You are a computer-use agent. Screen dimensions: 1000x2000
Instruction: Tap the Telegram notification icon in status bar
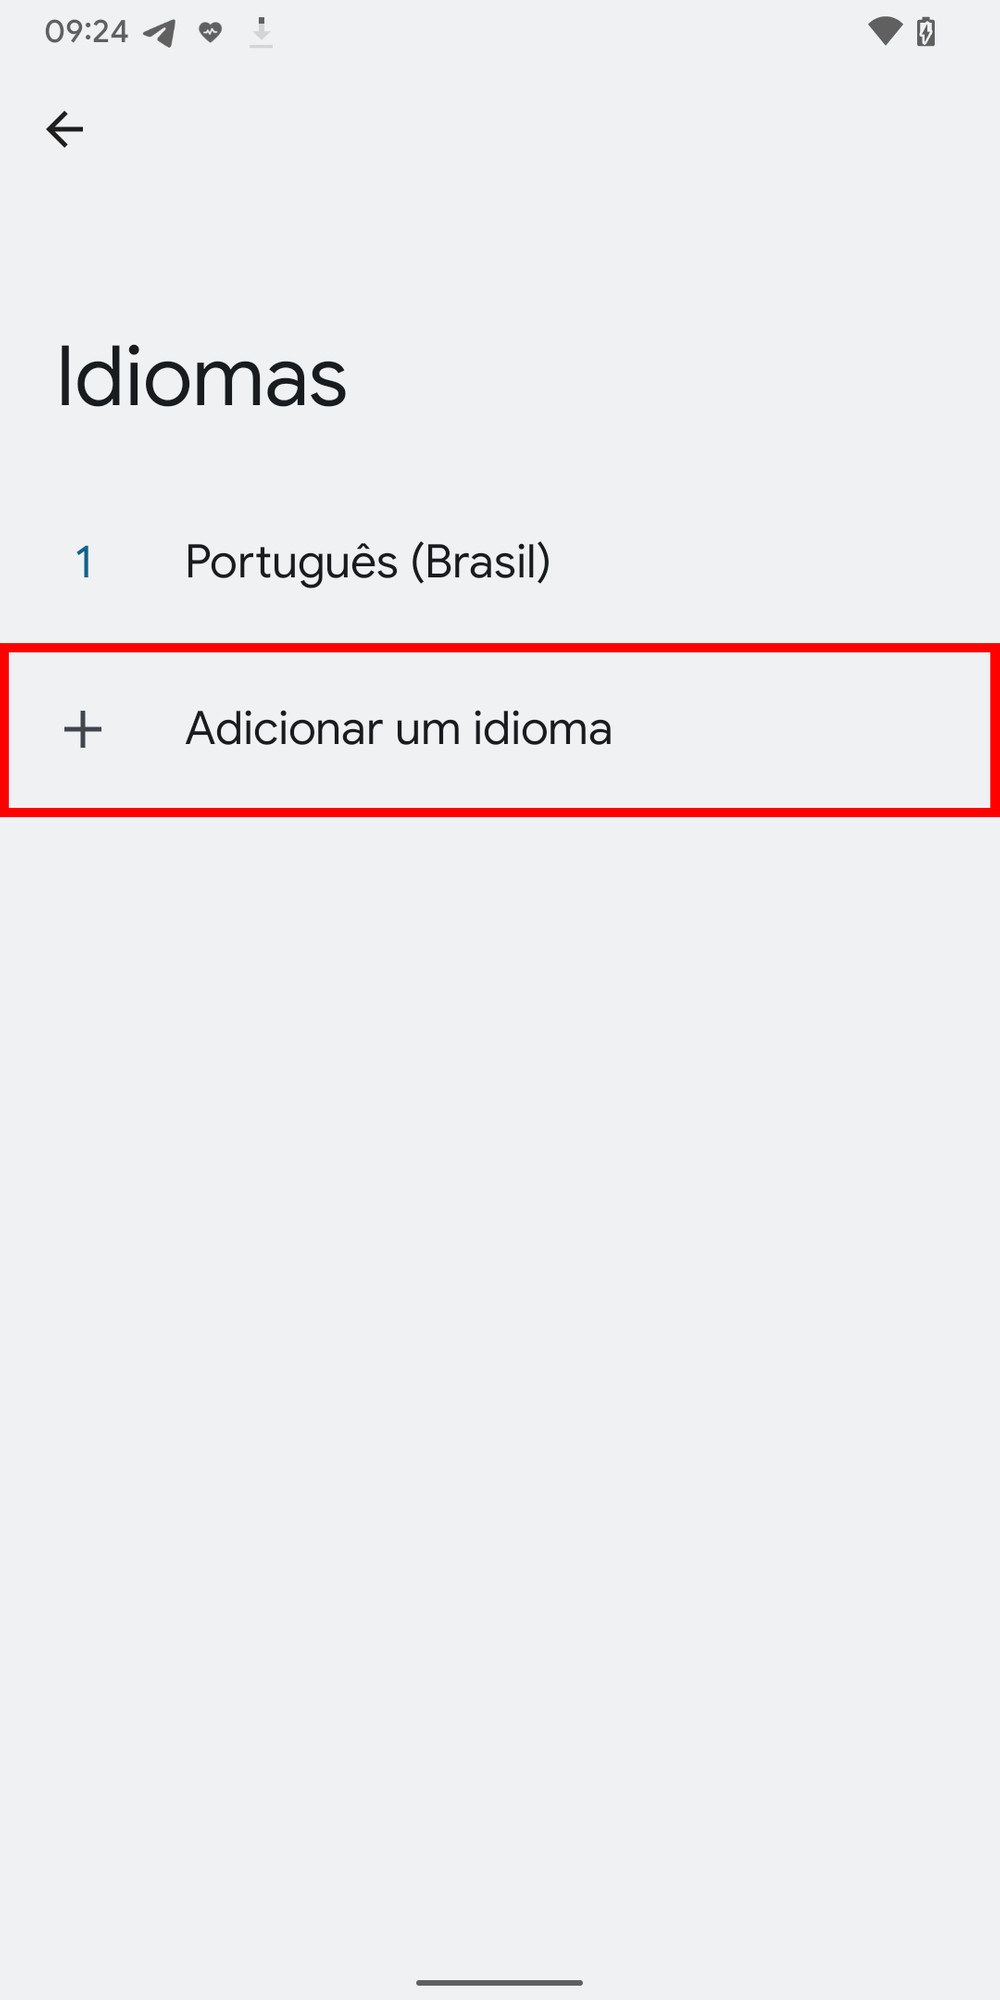pyautogui.click(x=160, y=33)
